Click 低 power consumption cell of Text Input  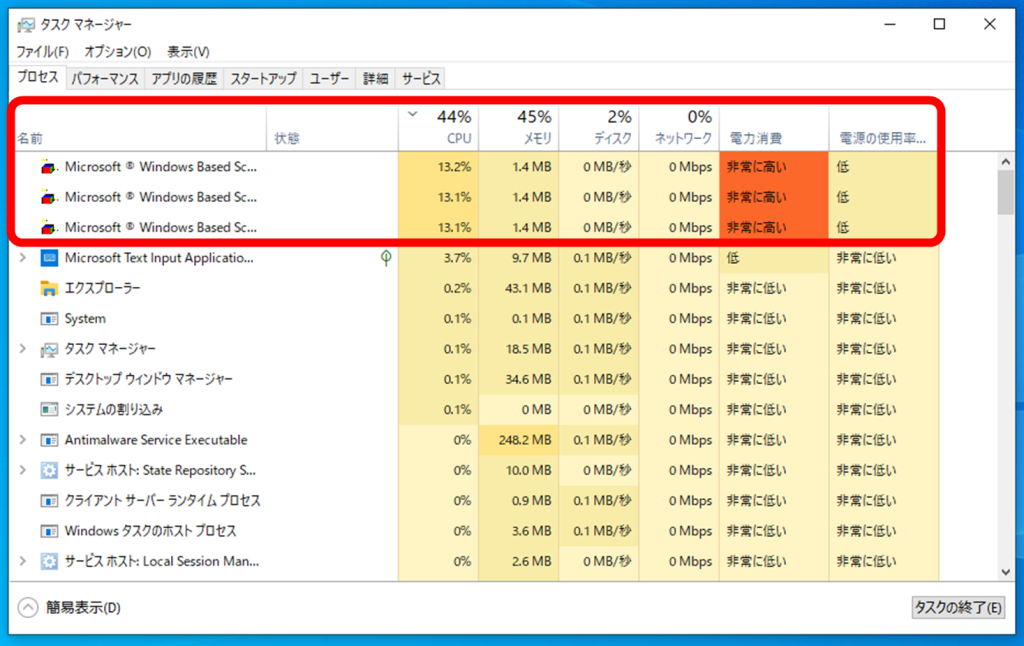(774, 258)
